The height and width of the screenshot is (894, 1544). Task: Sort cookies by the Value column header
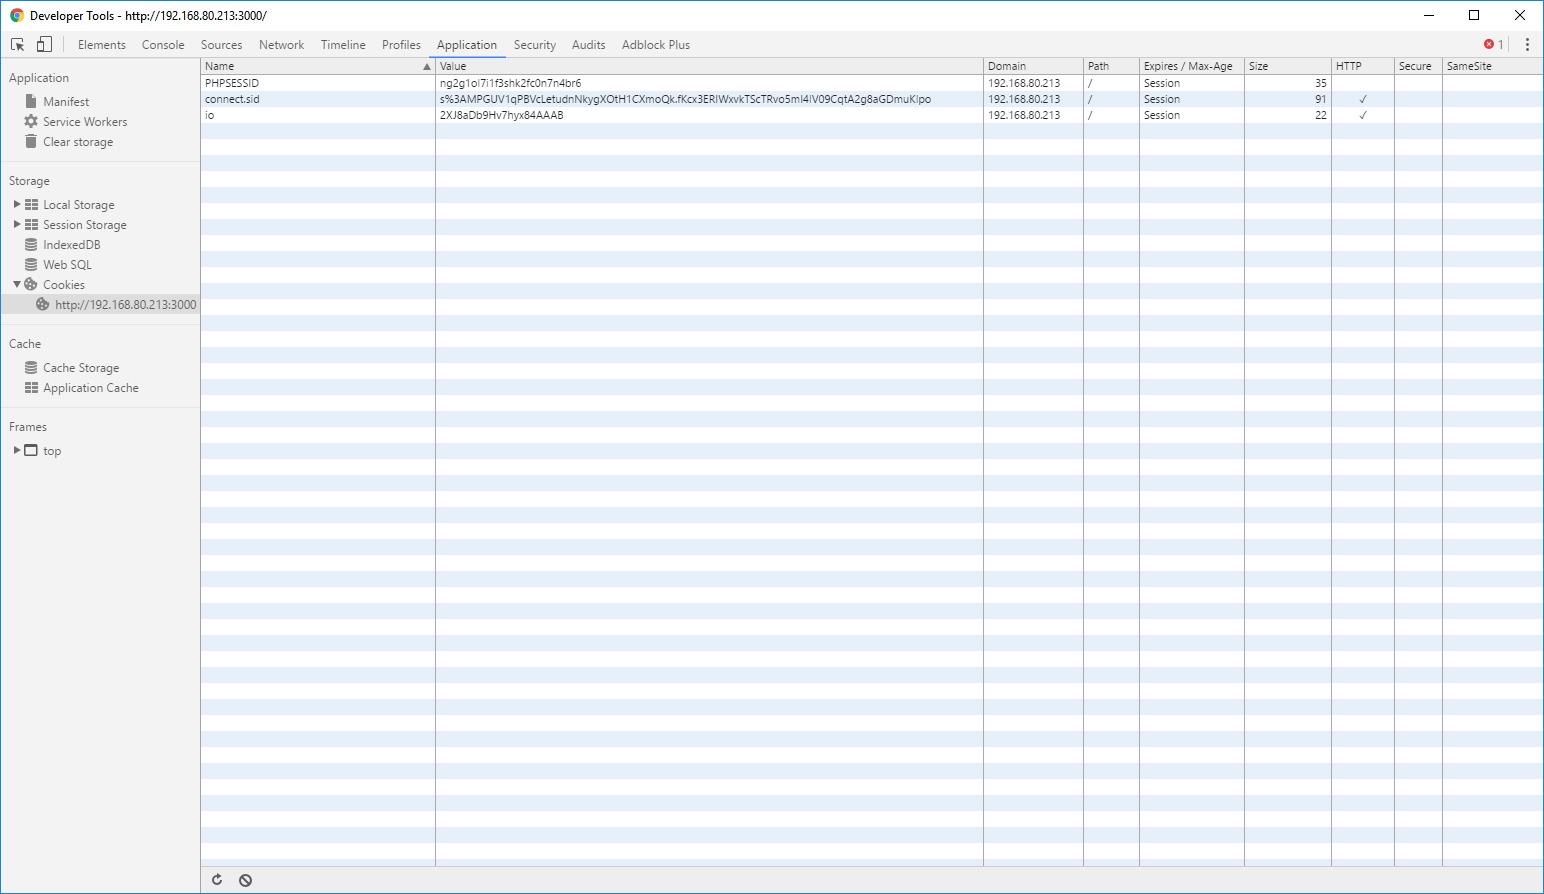[709, 66]
